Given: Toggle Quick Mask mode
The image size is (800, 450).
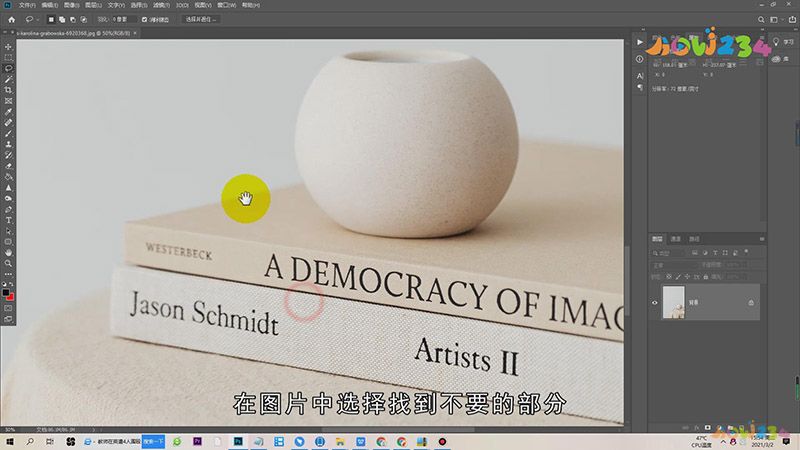Looking at the screenshot, I should (8, 308).
